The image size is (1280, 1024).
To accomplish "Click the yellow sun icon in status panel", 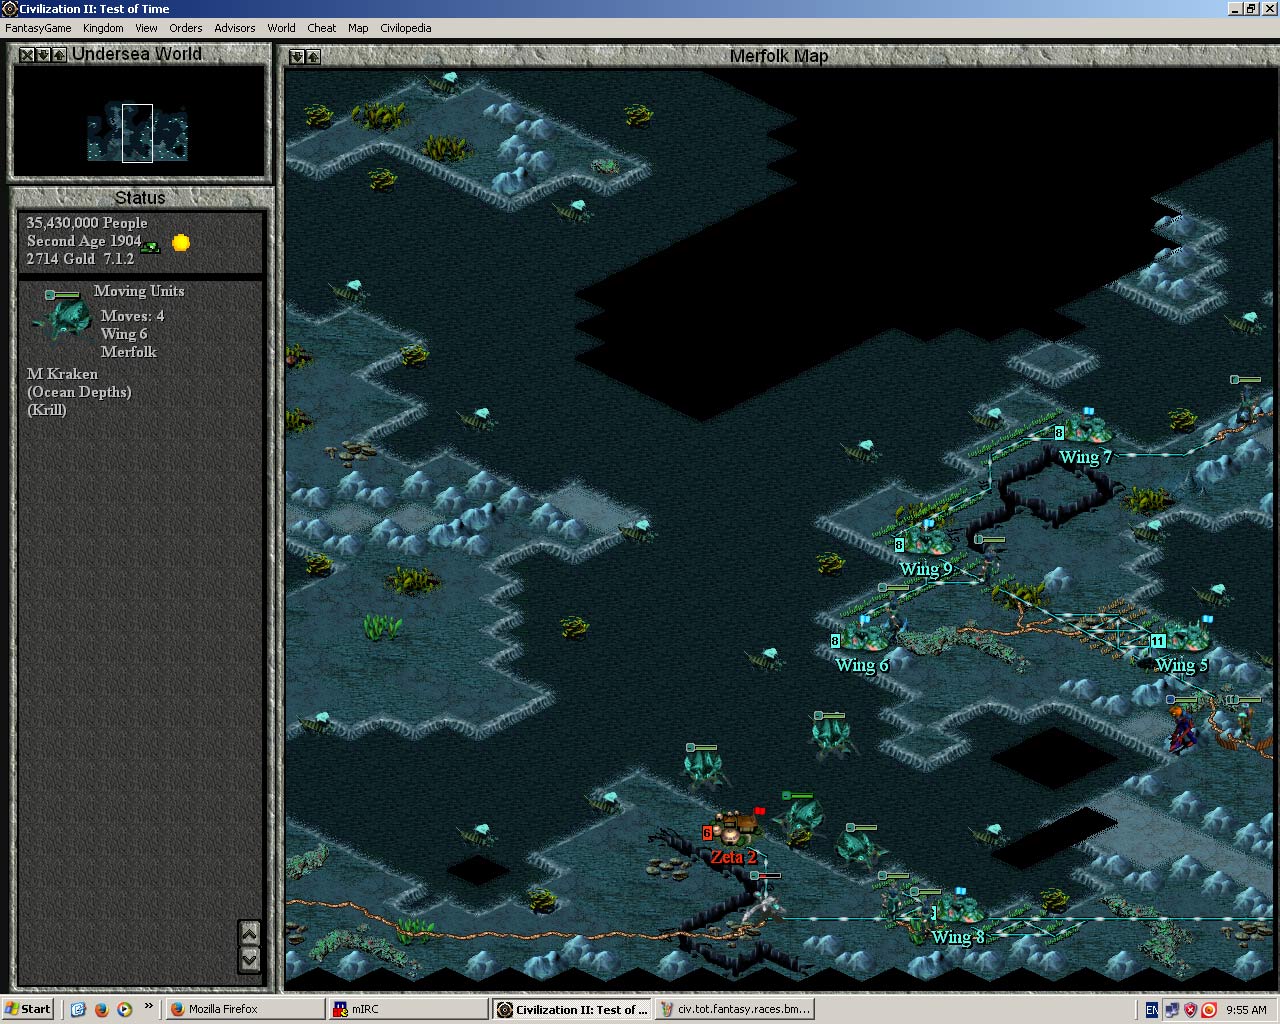I will [x=181, y=242].
